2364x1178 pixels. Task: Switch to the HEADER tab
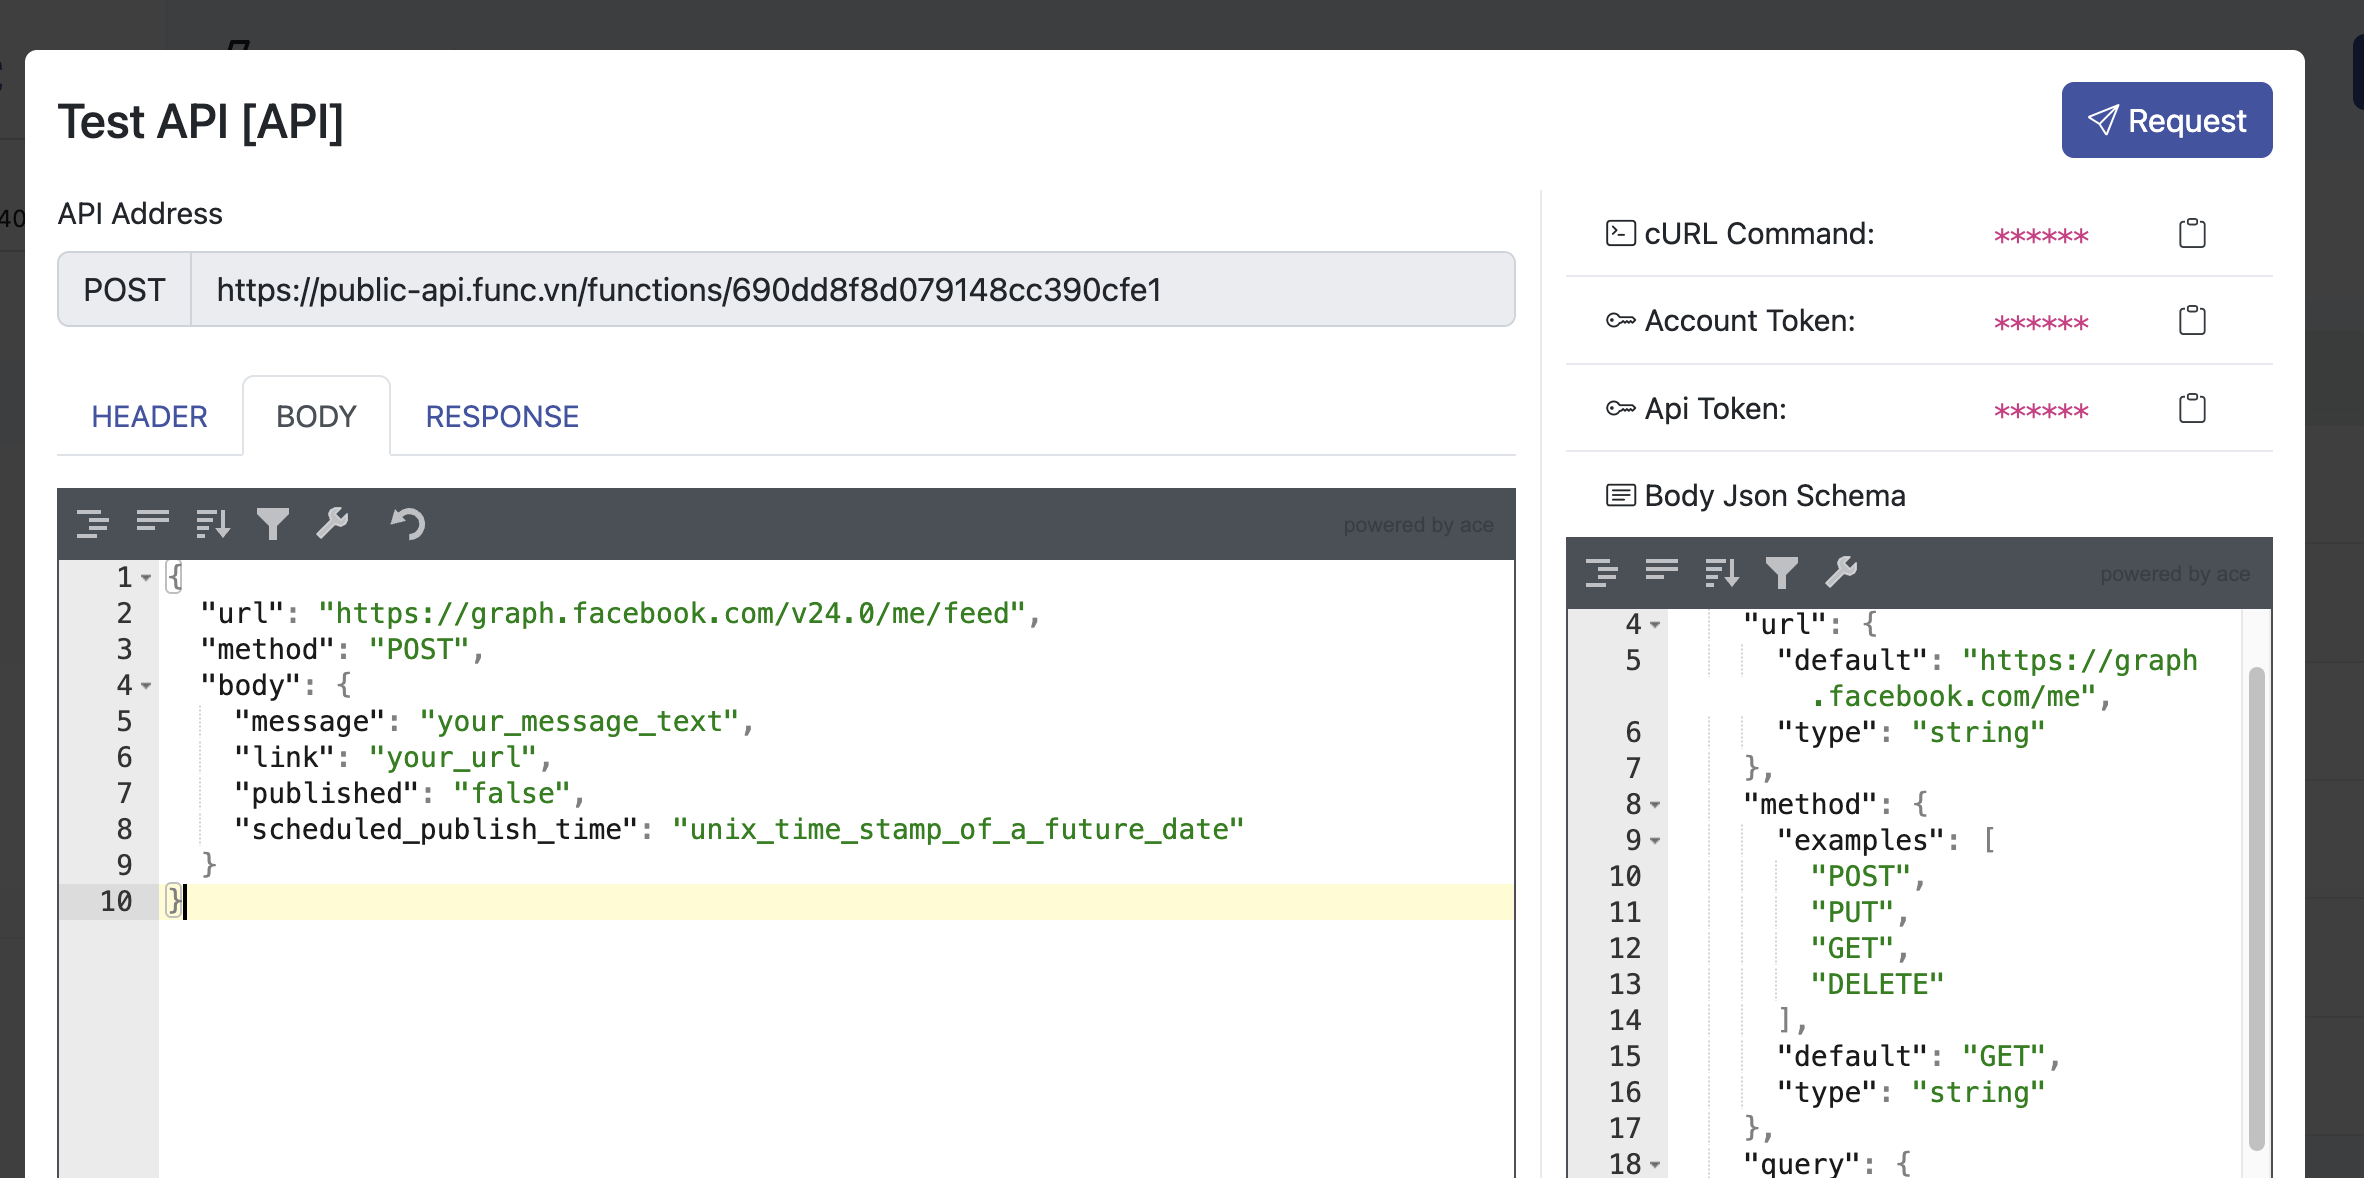pos(149,416)
